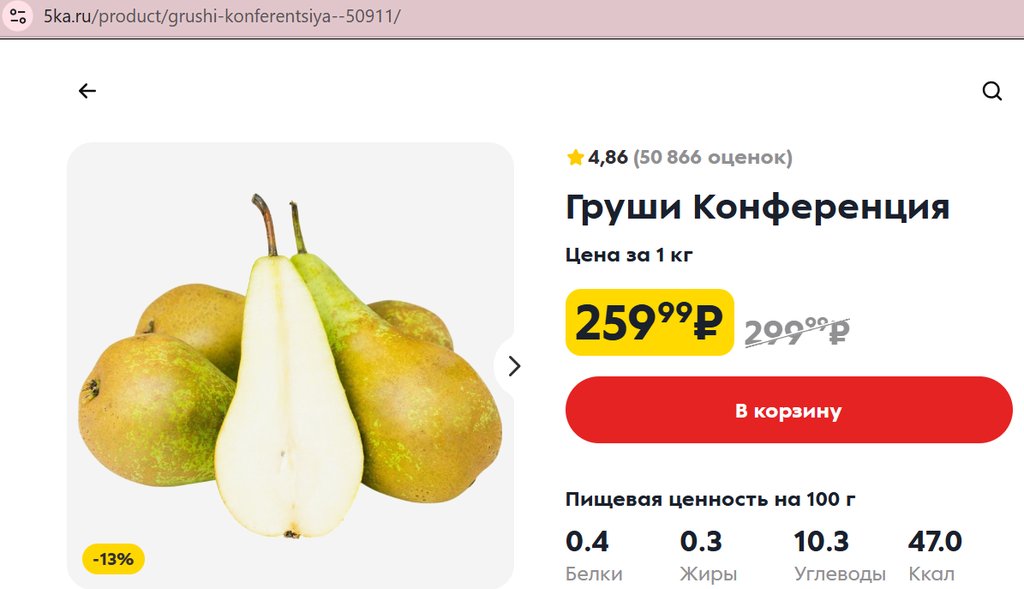Viewport: 1024px width, 589px height.
Task: Show next product photo with chevron
Action: [x=513, y=366]
